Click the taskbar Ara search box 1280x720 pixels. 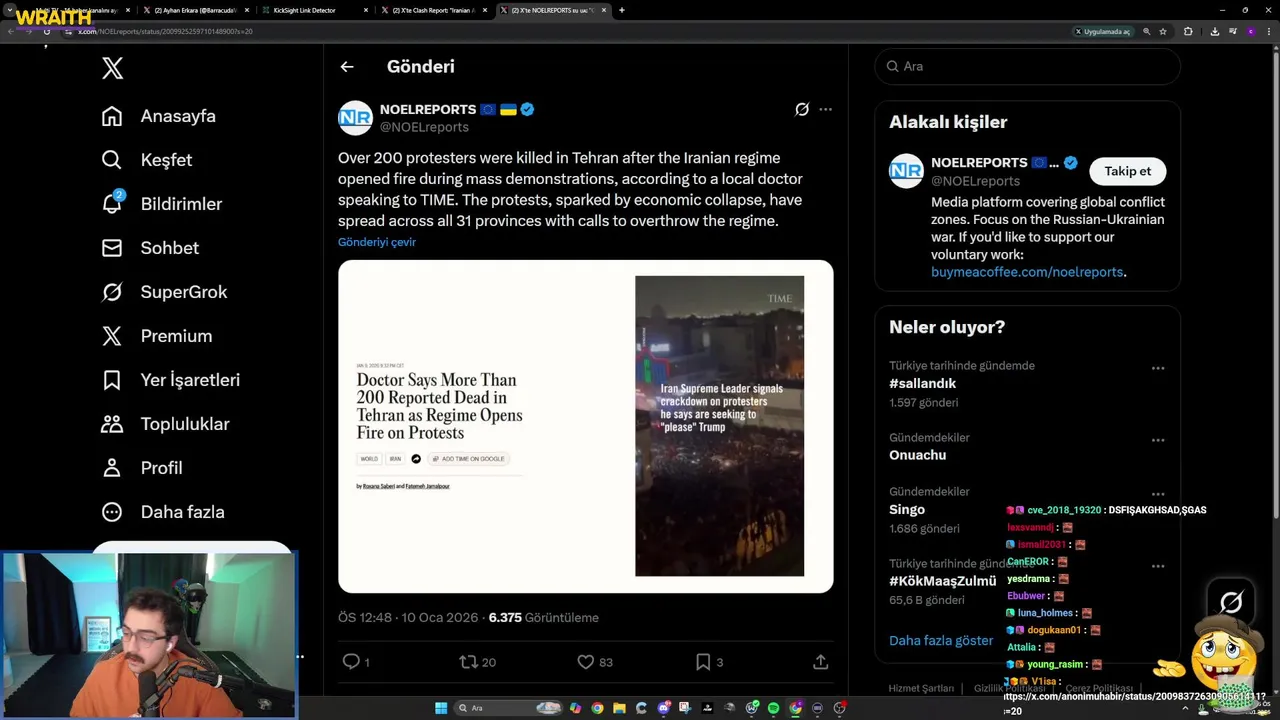click(x=508, y=708)
